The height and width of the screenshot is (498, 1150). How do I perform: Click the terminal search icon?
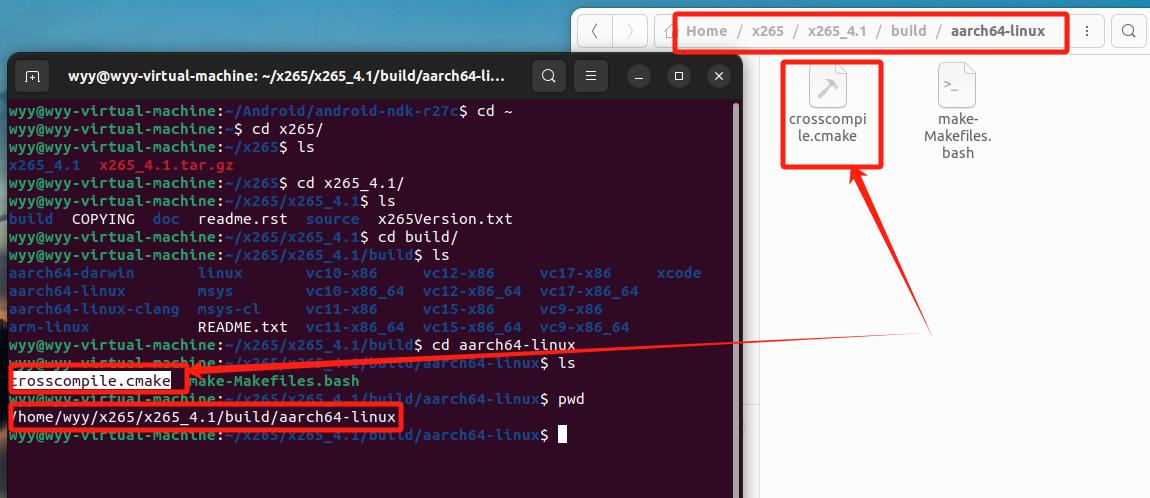548,76
